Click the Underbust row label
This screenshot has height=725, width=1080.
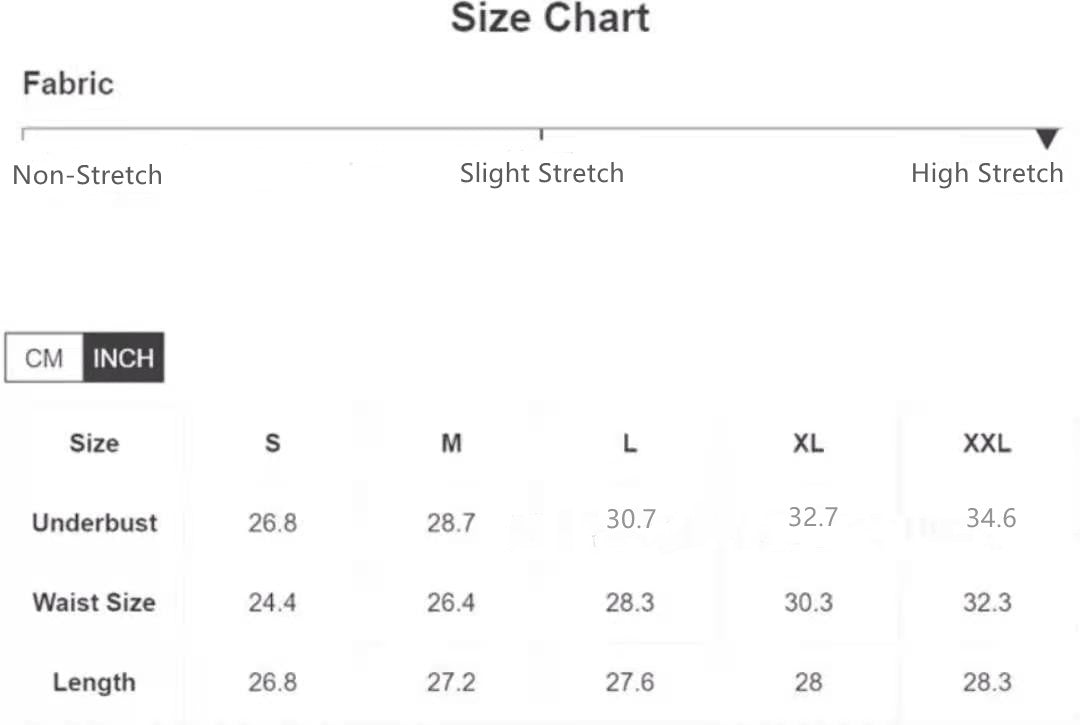tap(94, 522)
